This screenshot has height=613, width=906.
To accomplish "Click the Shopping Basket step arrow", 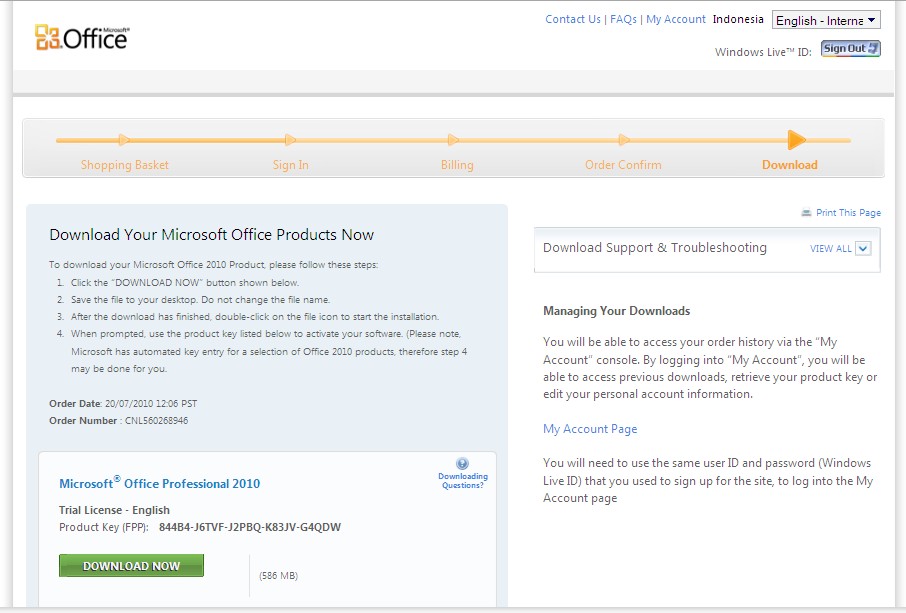I will coord(124,140).
